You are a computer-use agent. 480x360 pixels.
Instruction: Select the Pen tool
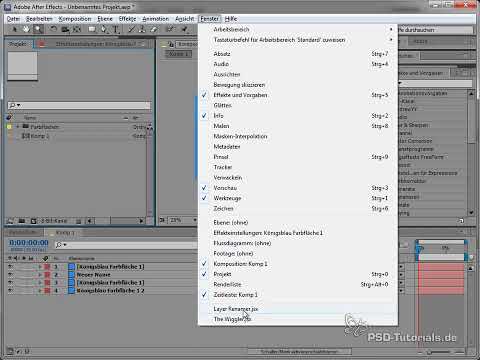coord(104,29)
